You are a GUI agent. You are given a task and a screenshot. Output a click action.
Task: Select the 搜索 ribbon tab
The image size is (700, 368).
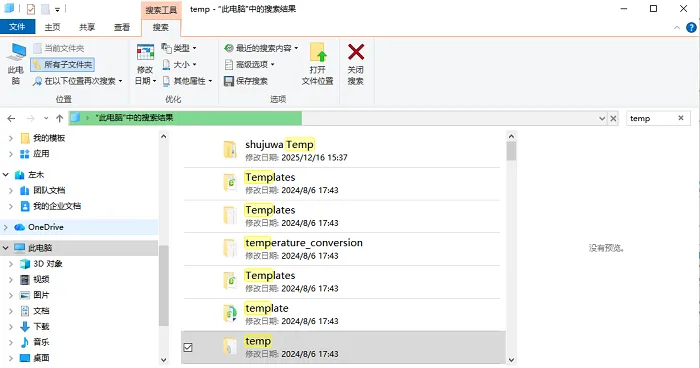click(161, 27)
